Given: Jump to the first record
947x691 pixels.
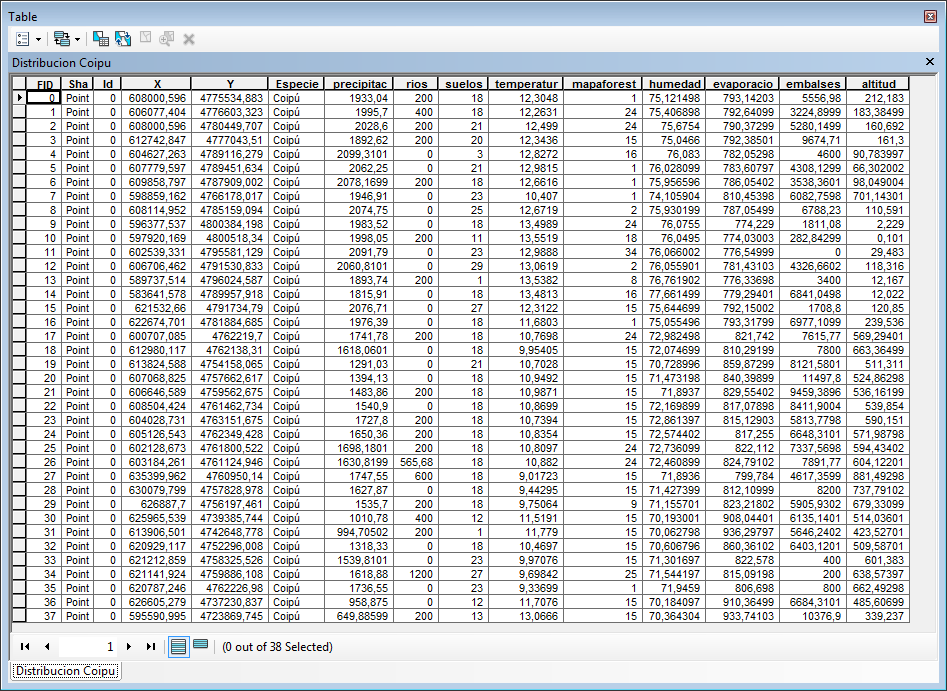Looking at the screenshot, I should (25, 647).
